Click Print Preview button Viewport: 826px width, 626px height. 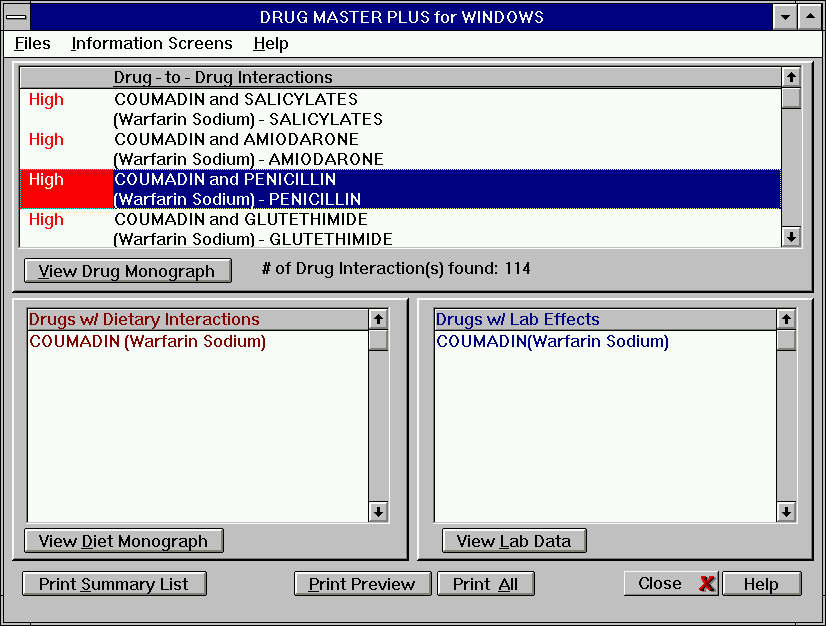coord(362,584)
